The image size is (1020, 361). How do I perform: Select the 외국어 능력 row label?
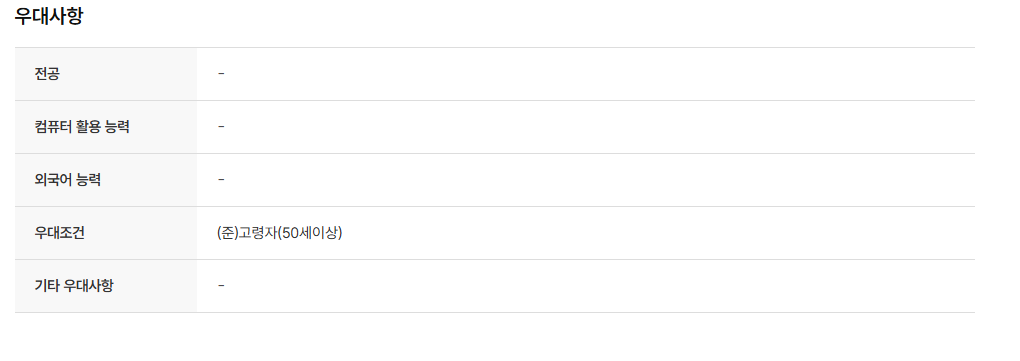[x=68, y=180]
